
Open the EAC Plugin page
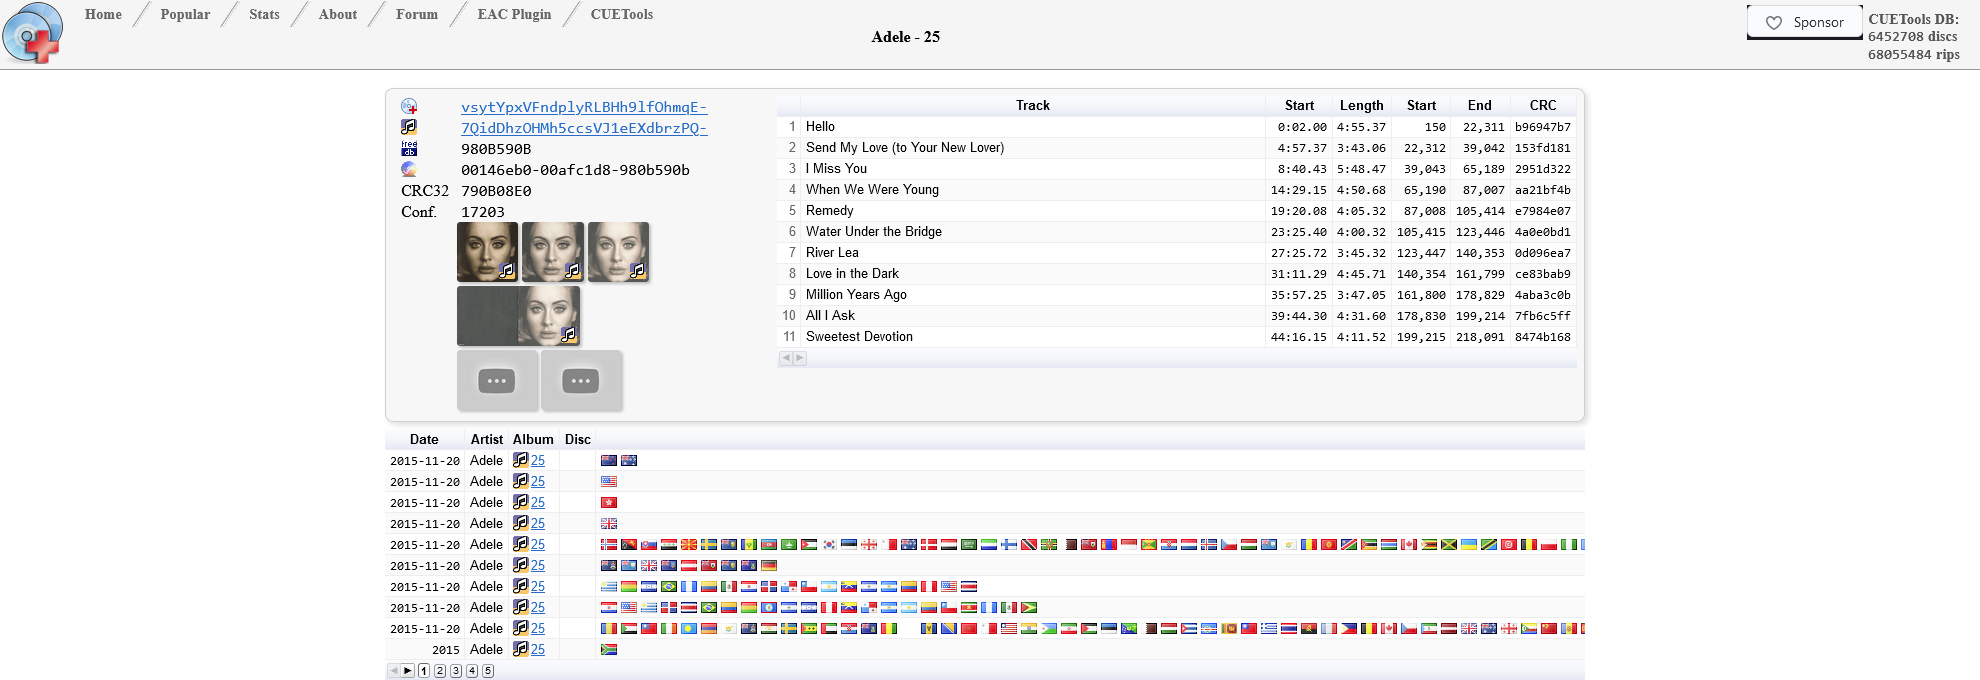pos(514,14)
